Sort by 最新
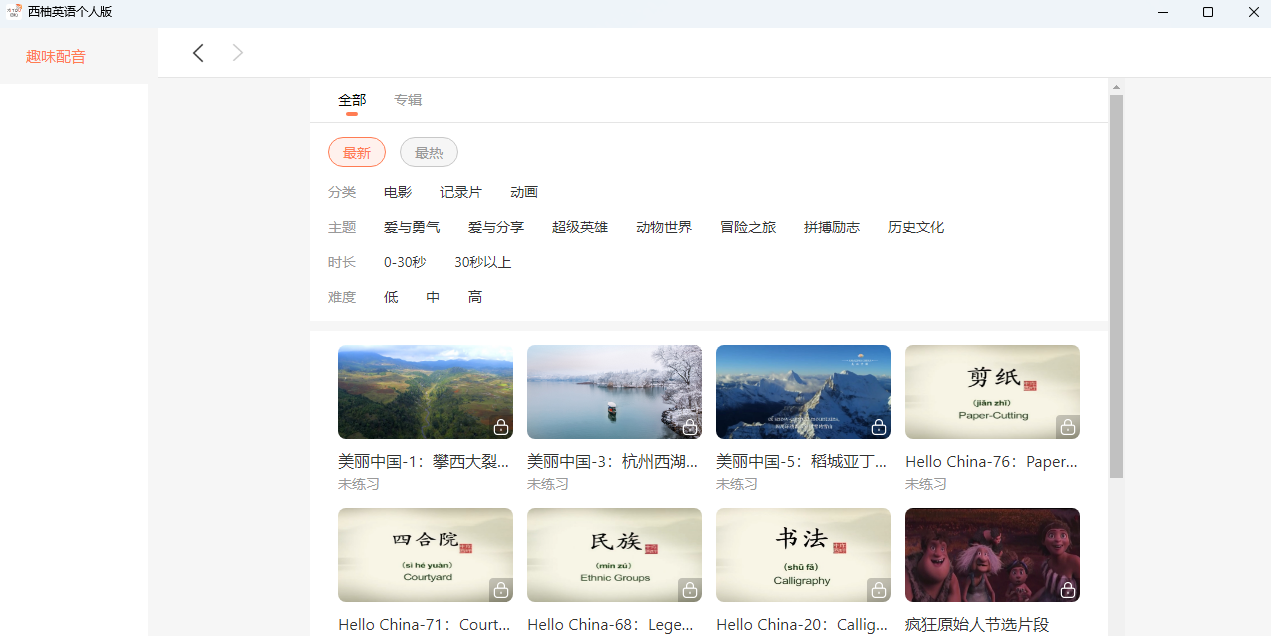The height and width of the screenshot is (636, 1271). coord(357,152)
